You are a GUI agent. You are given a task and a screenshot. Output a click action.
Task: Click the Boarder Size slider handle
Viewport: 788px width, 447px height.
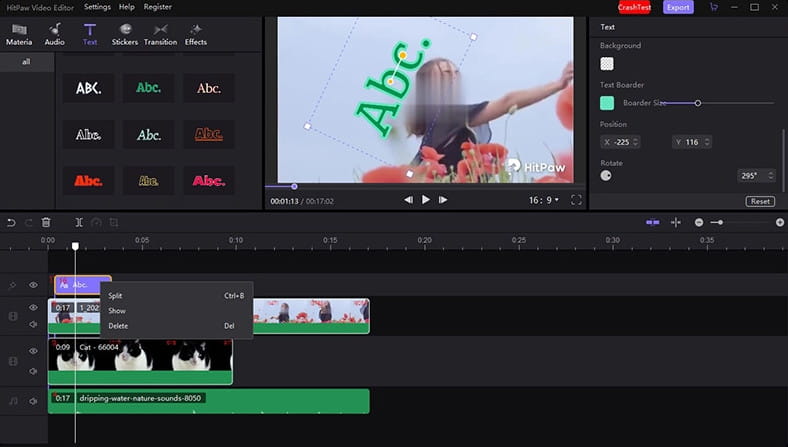[698, 103]
